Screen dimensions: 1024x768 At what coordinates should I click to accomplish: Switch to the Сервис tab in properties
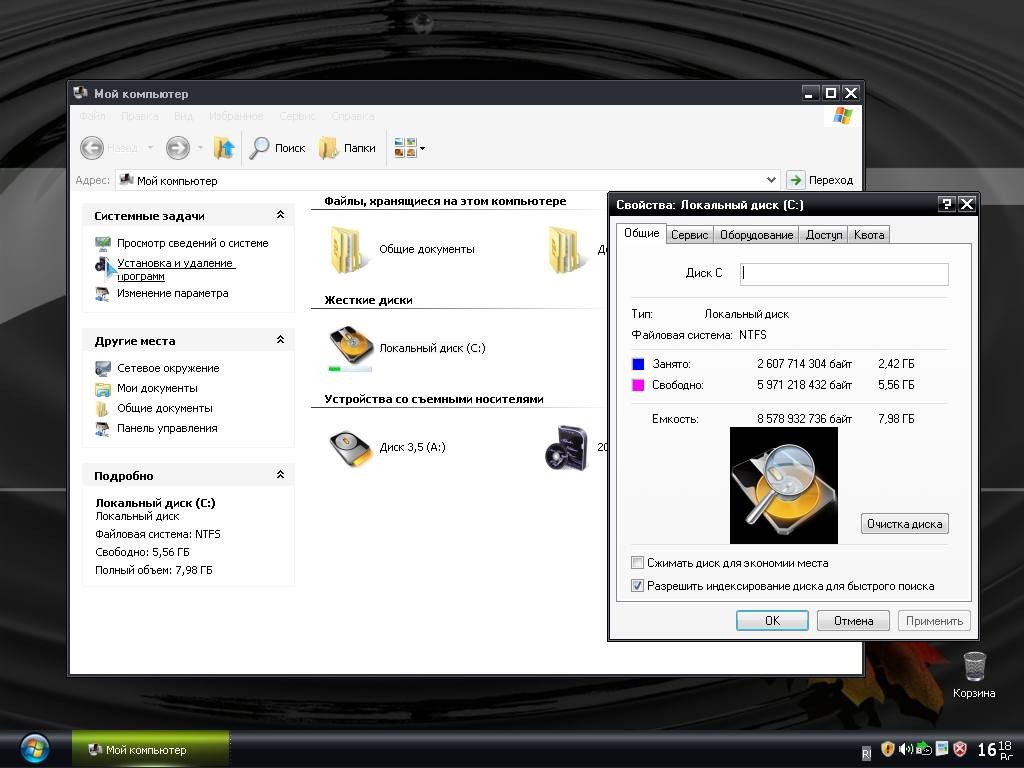690,235
